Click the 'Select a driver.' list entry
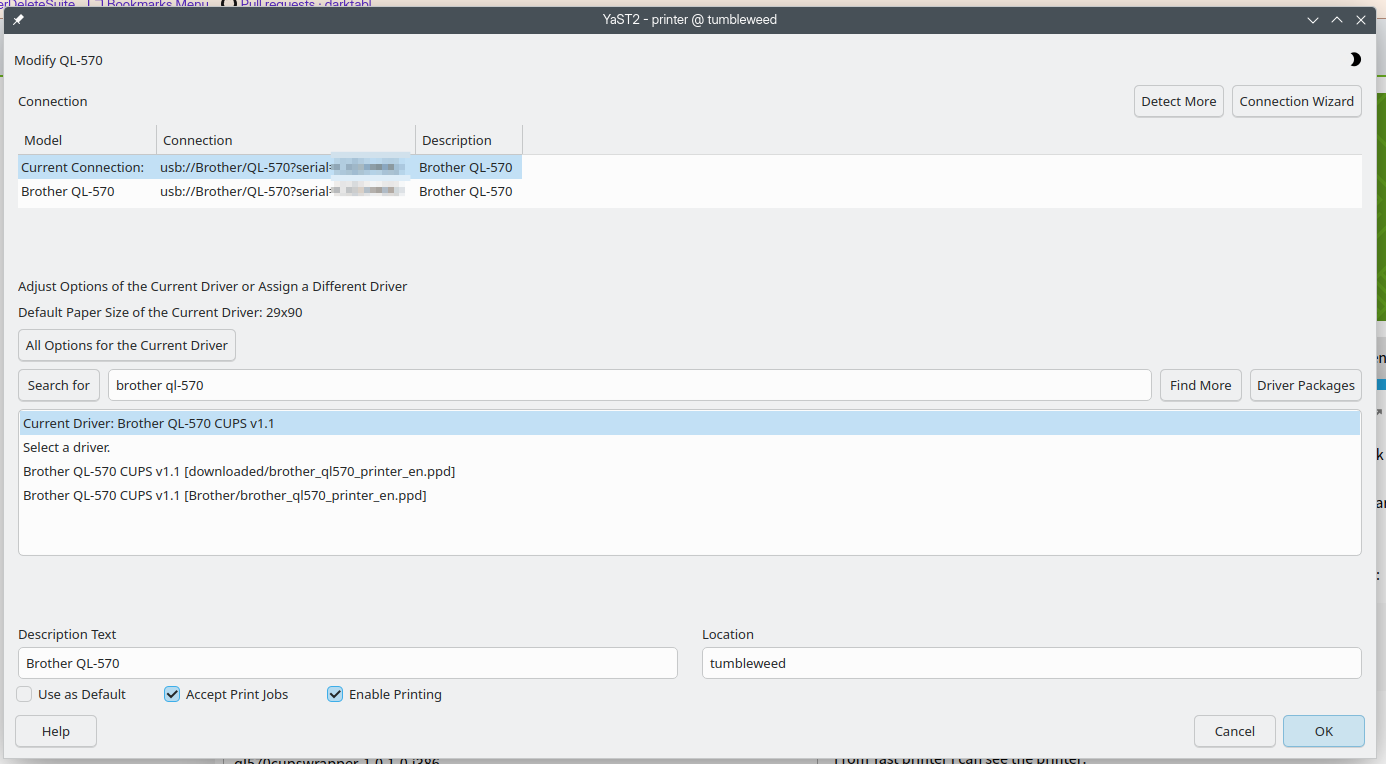The width and height of the screenshot is (1386, 764). (x=690, y=447)
